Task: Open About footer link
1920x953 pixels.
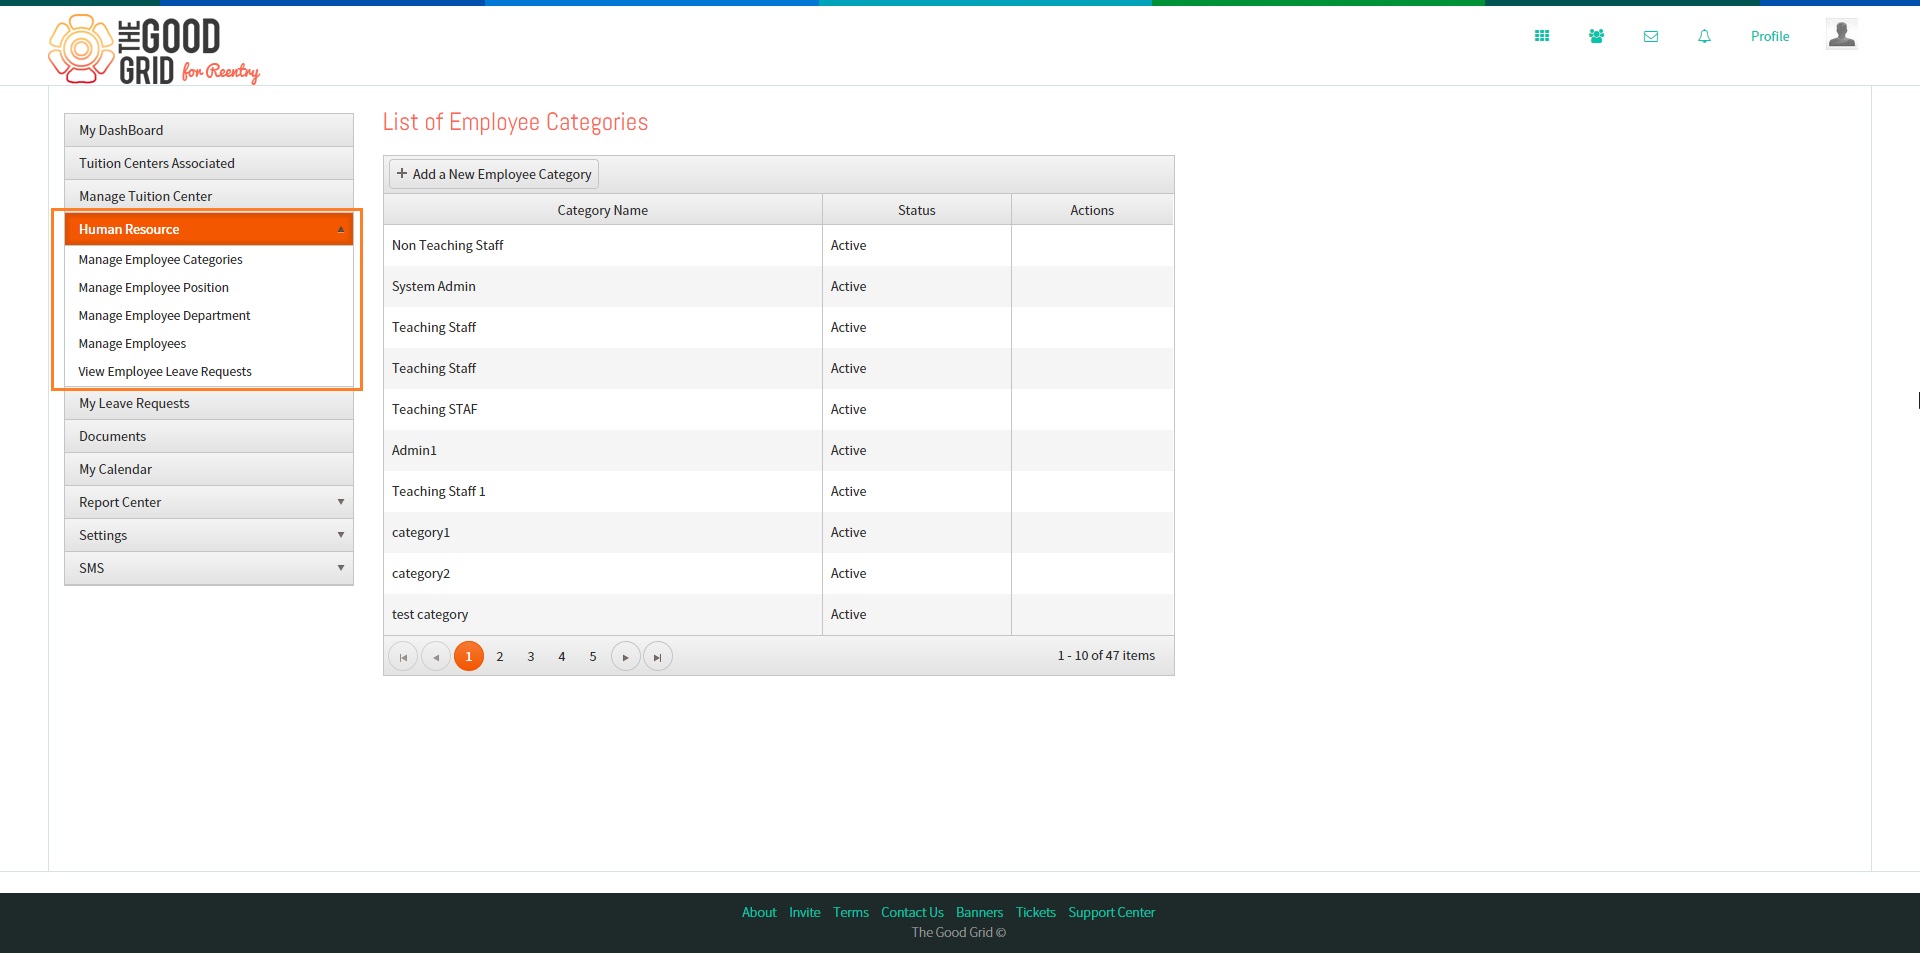Action: (x=759, y=912)
